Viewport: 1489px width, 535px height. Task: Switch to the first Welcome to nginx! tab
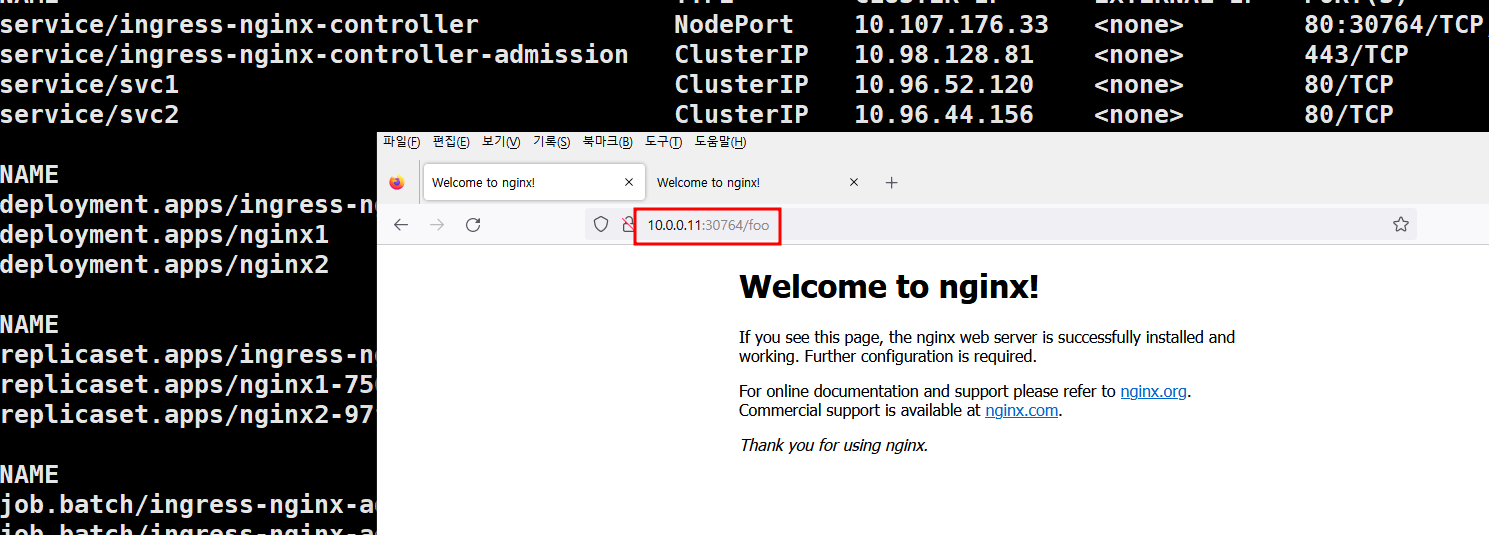click(x=533, y=183)
